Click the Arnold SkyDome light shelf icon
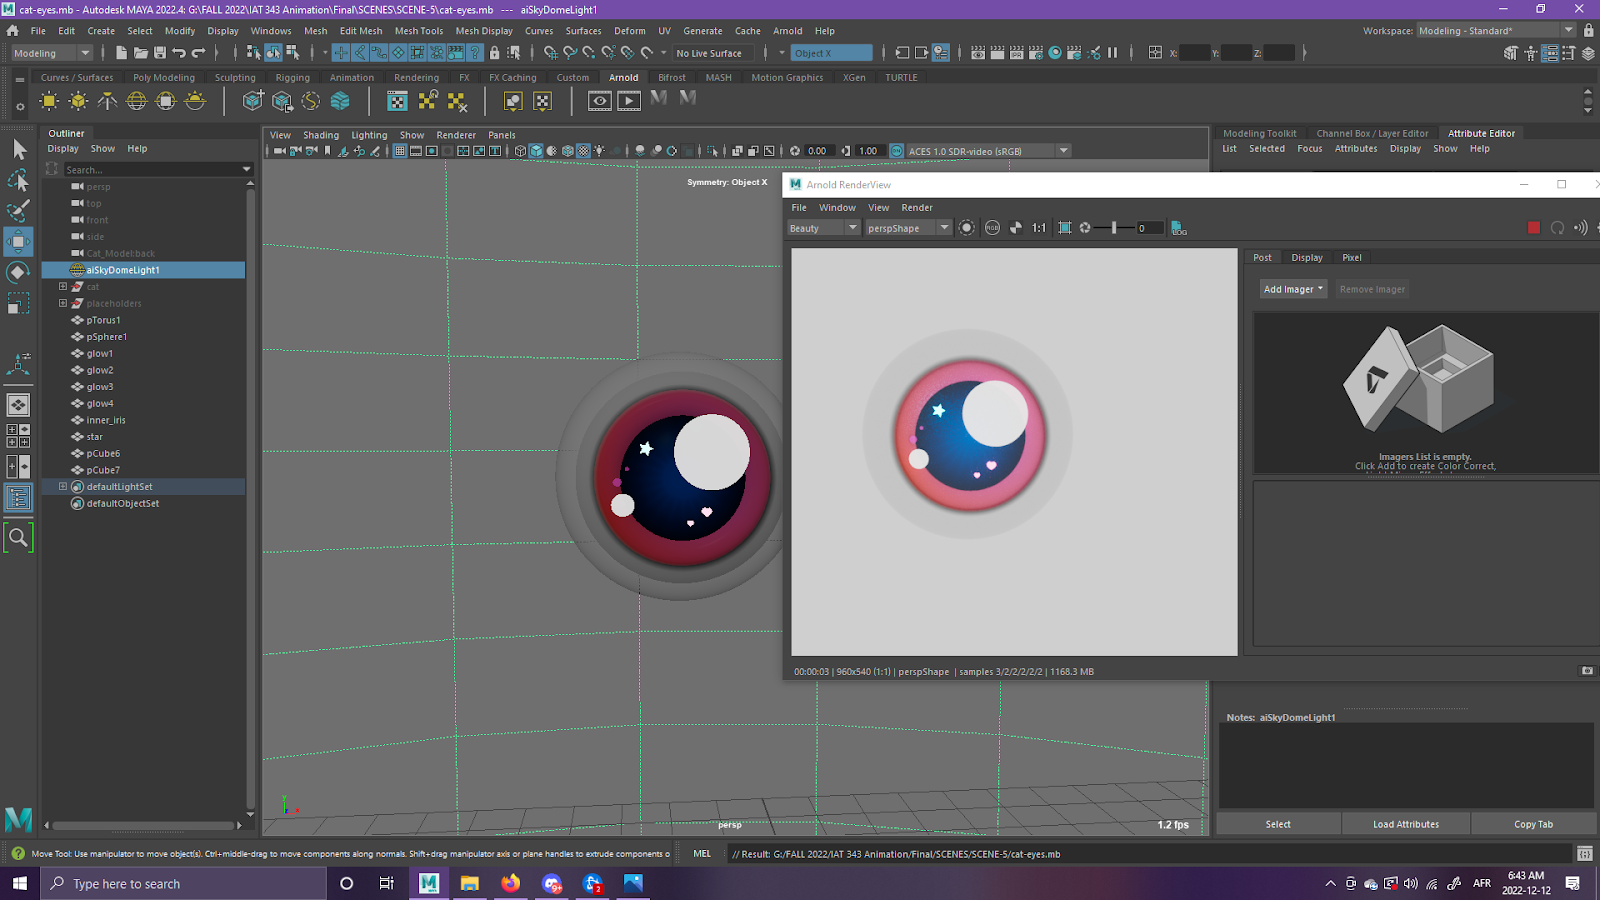The height and width of the screenshot is (900, 1600). tap(137, 101)
